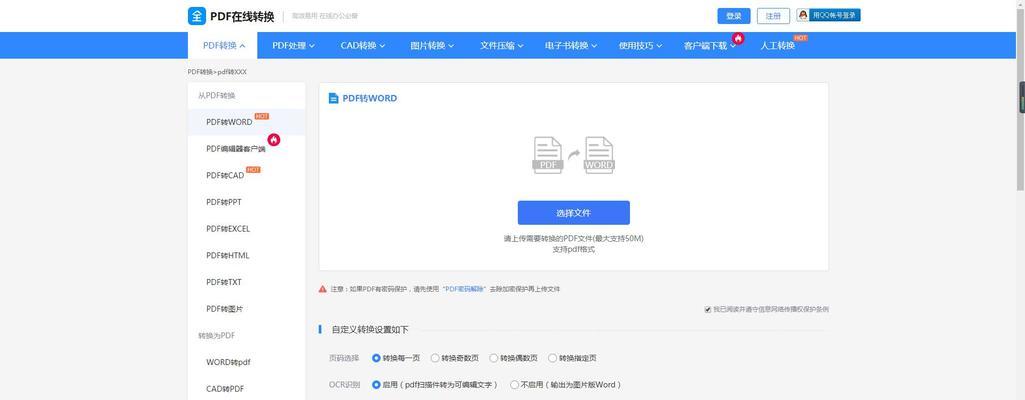This screenshot has width=1025, height=400.
Task: Select the 转换奇数页 radio option
Action: click(x=436, y=357)
